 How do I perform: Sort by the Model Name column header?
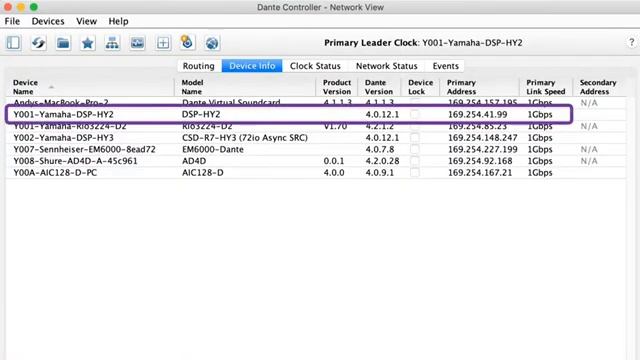[x=245, y=87]
